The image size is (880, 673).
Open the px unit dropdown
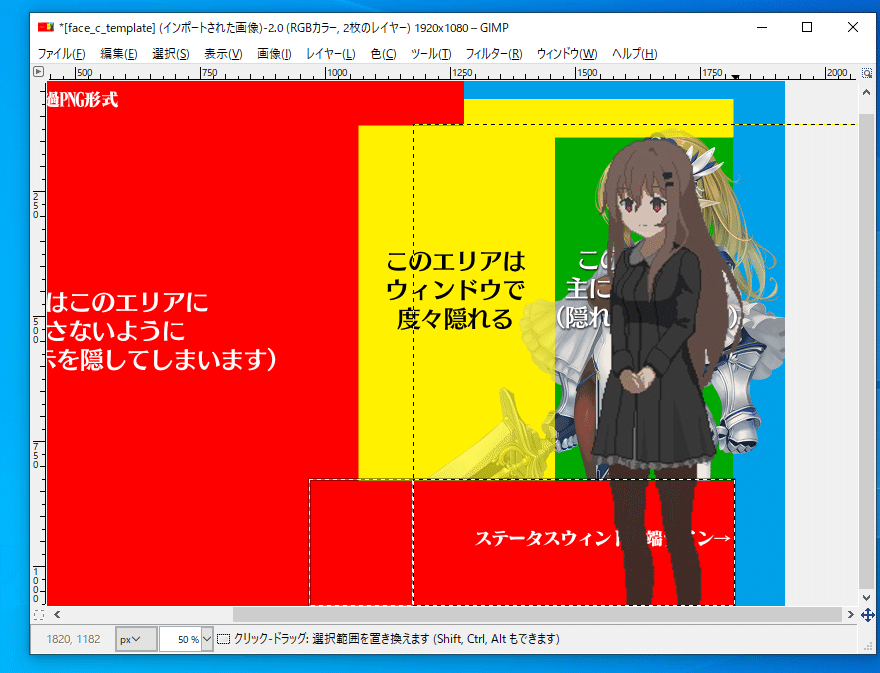pos(136,639)
